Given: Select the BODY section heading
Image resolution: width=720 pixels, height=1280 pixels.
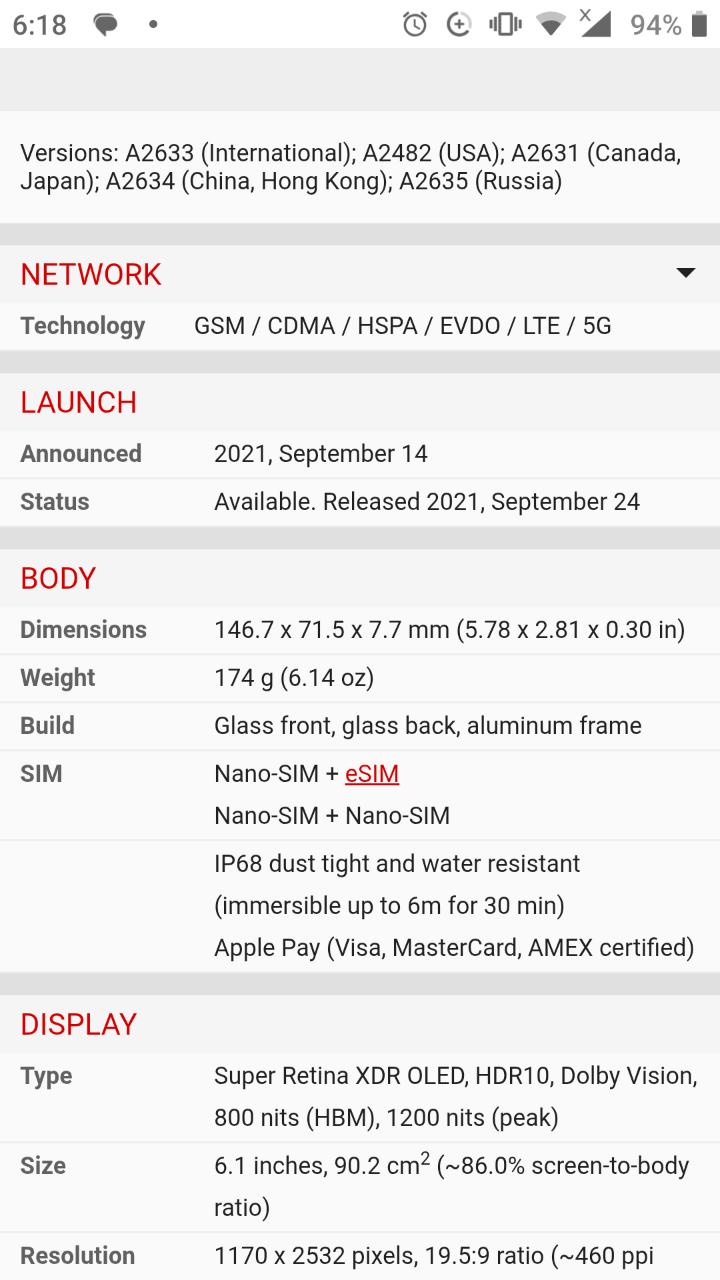Looking at the screenshot, I should [58, 578].
